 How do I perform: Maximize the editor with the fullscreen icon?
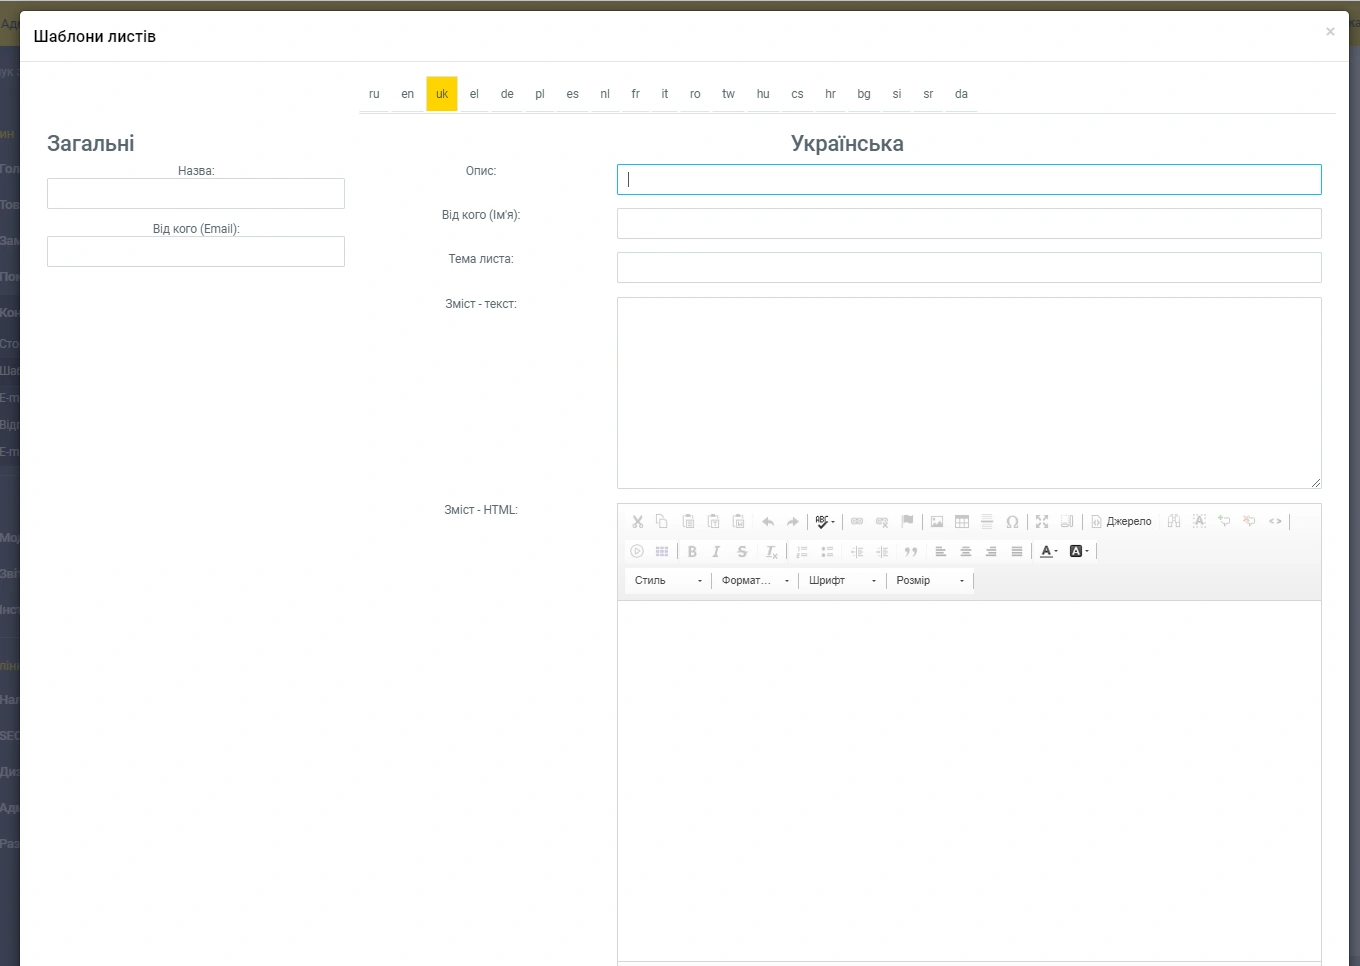[x=1042, y=522]
